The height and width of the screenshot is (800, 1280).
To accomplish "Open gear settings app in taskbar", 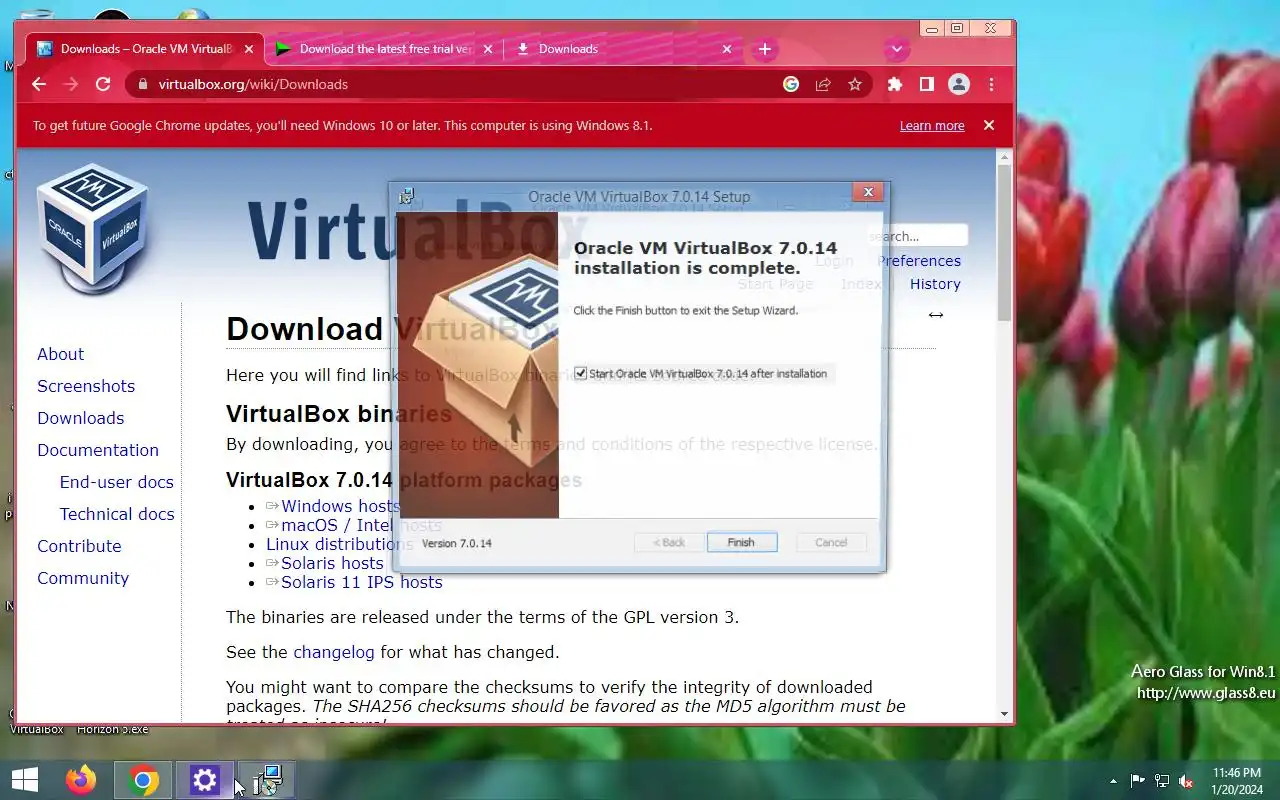I will tap(205, 780).
